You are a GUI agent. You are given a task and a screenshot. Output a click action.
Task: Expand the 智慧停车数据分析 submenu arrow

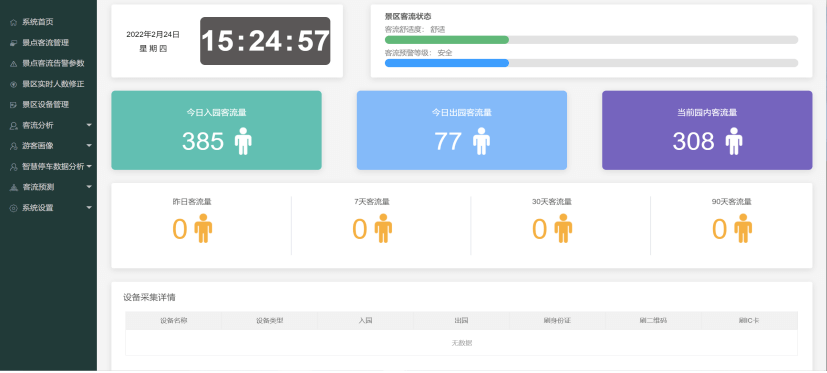tap(89, 166)
